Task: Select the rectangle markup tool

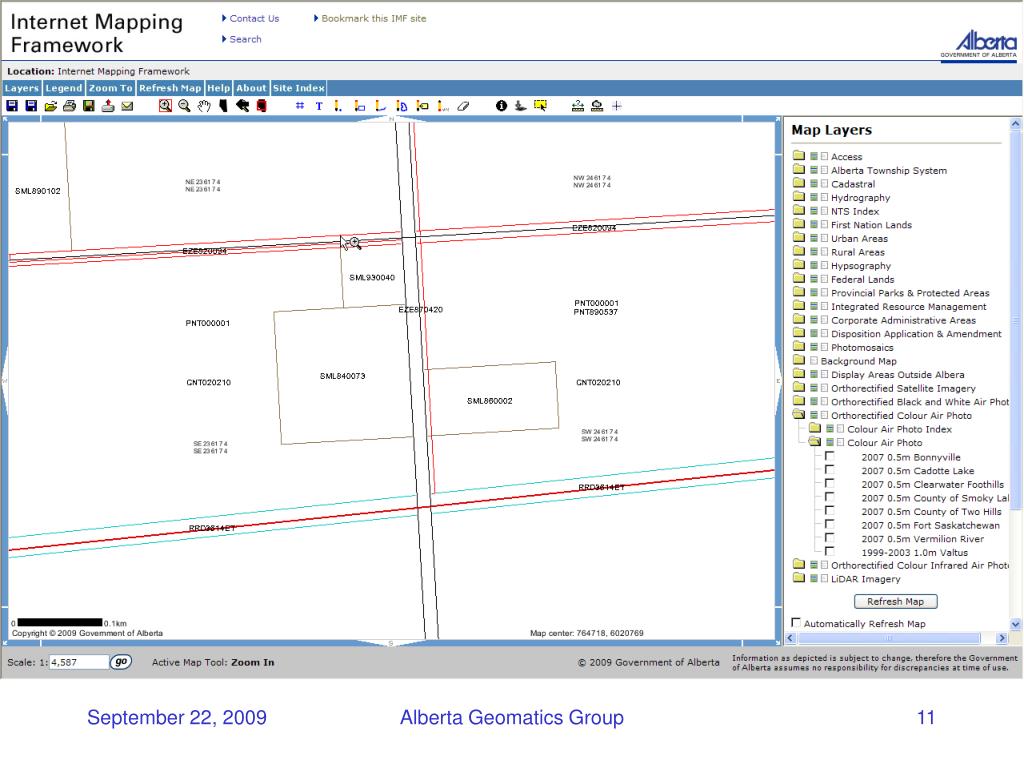Action: click(x=359, y=106)
